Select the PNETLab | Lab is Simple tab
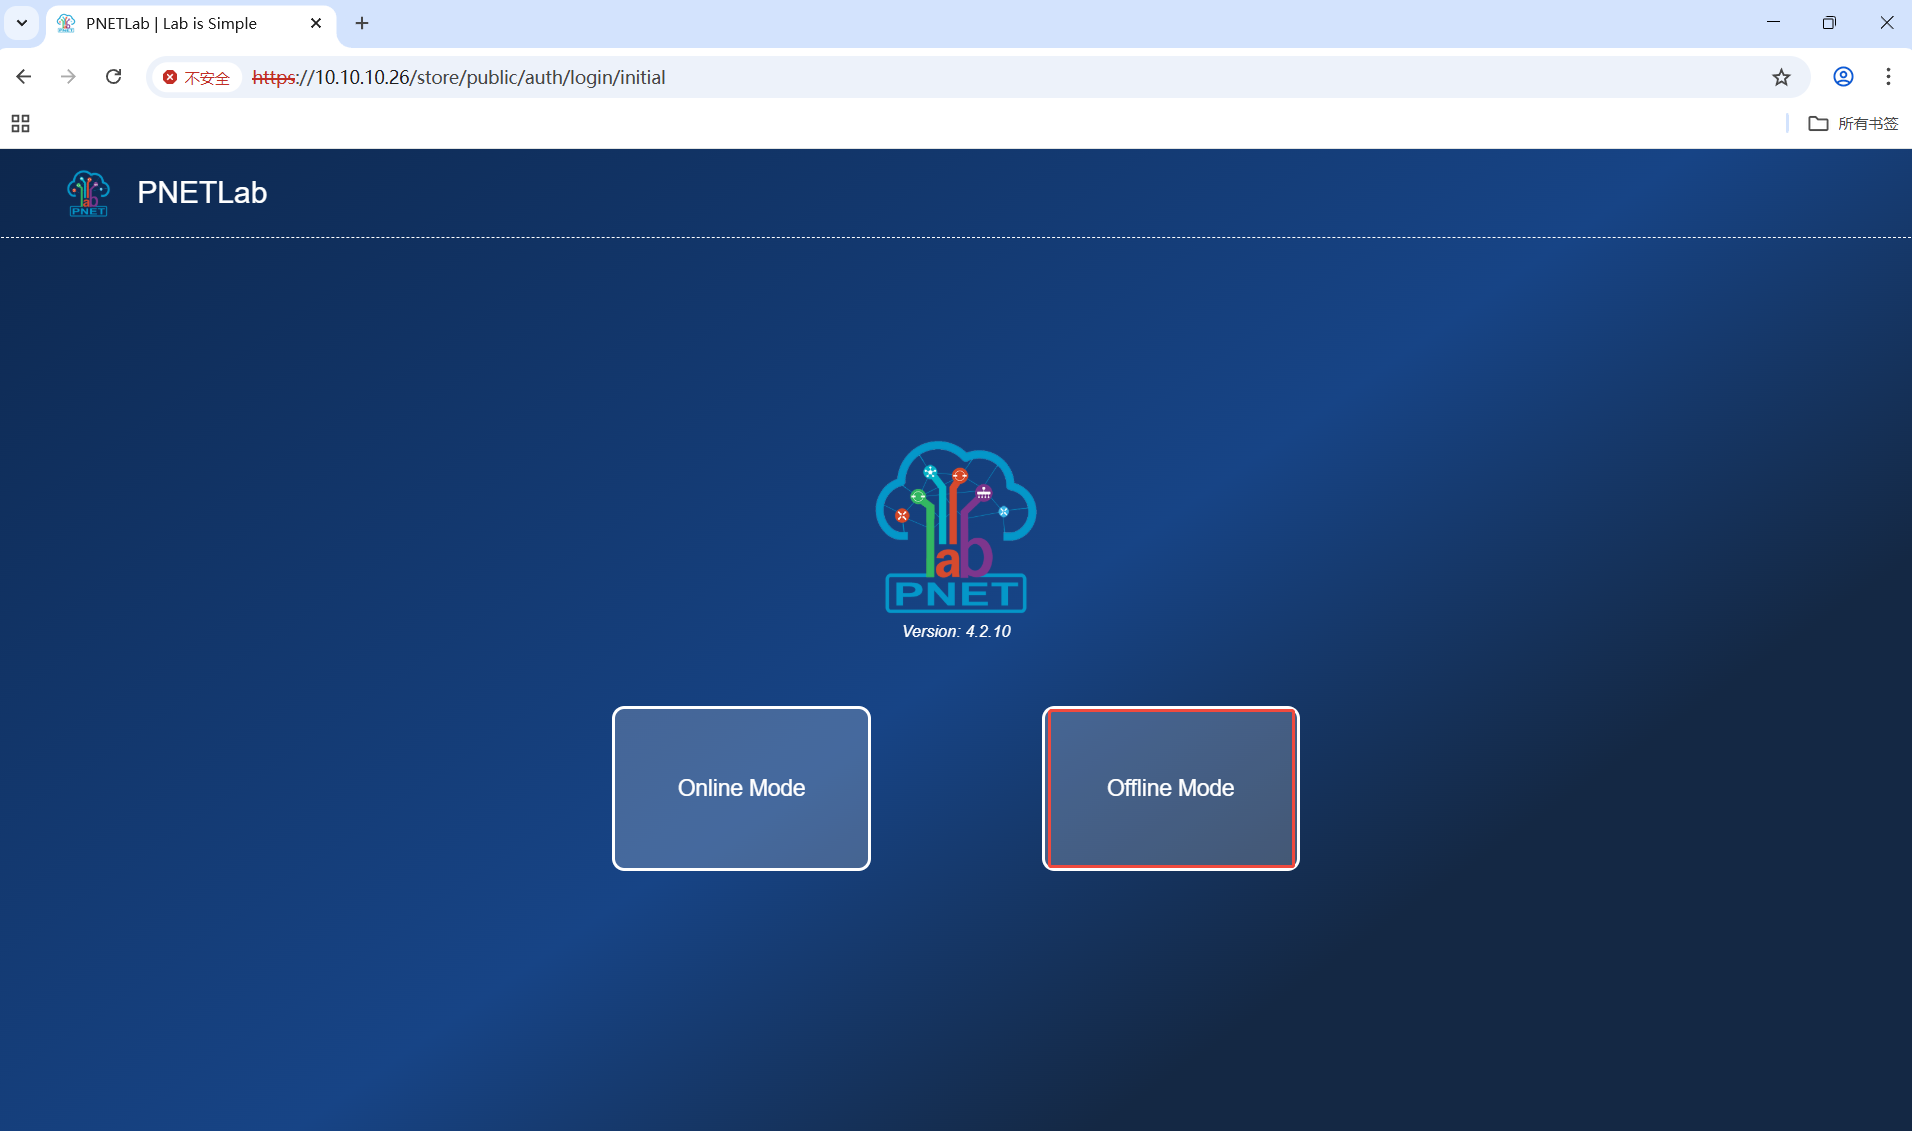The height and width of the screenshot is (1131, 1912). tap(190, 23)
